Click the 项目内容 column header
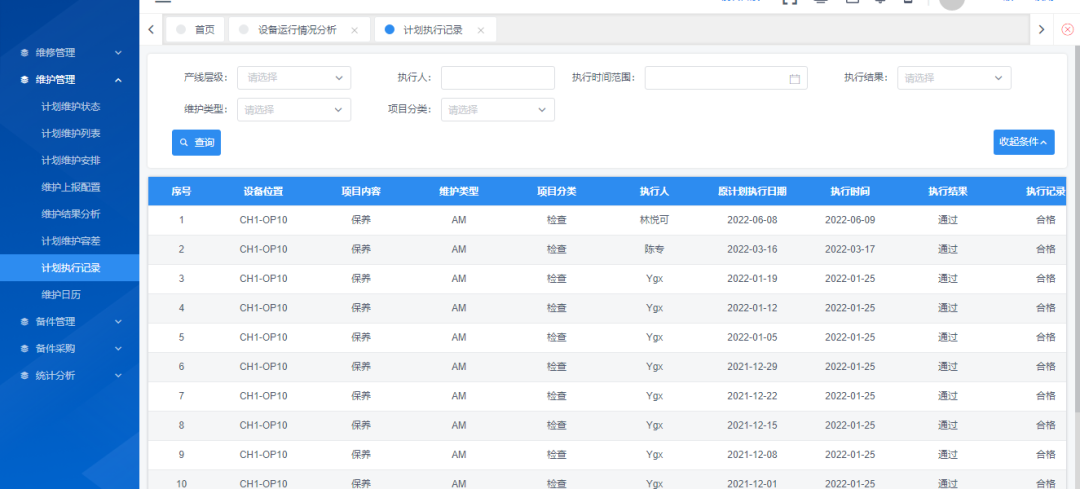This screenshot has height=489, width=1080. pyautogui.click(x=361, y=191)
